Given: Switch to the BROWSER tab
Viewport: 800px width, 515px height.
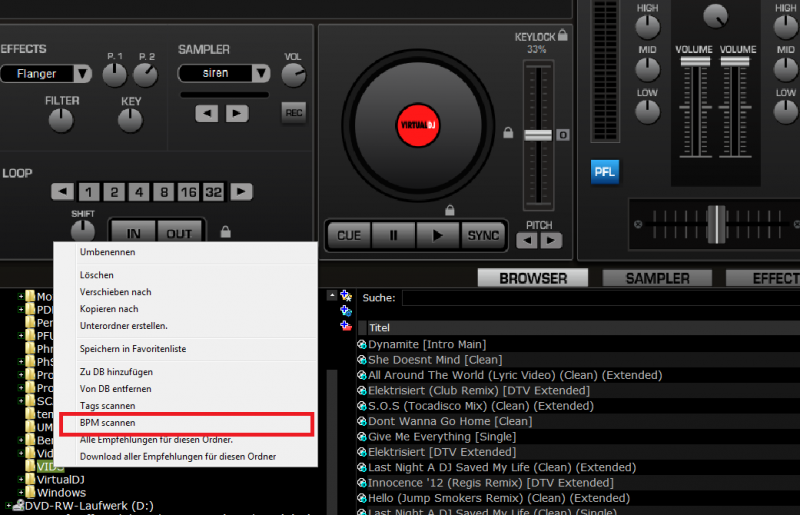Looking at the screenshot, I should 533,278.
